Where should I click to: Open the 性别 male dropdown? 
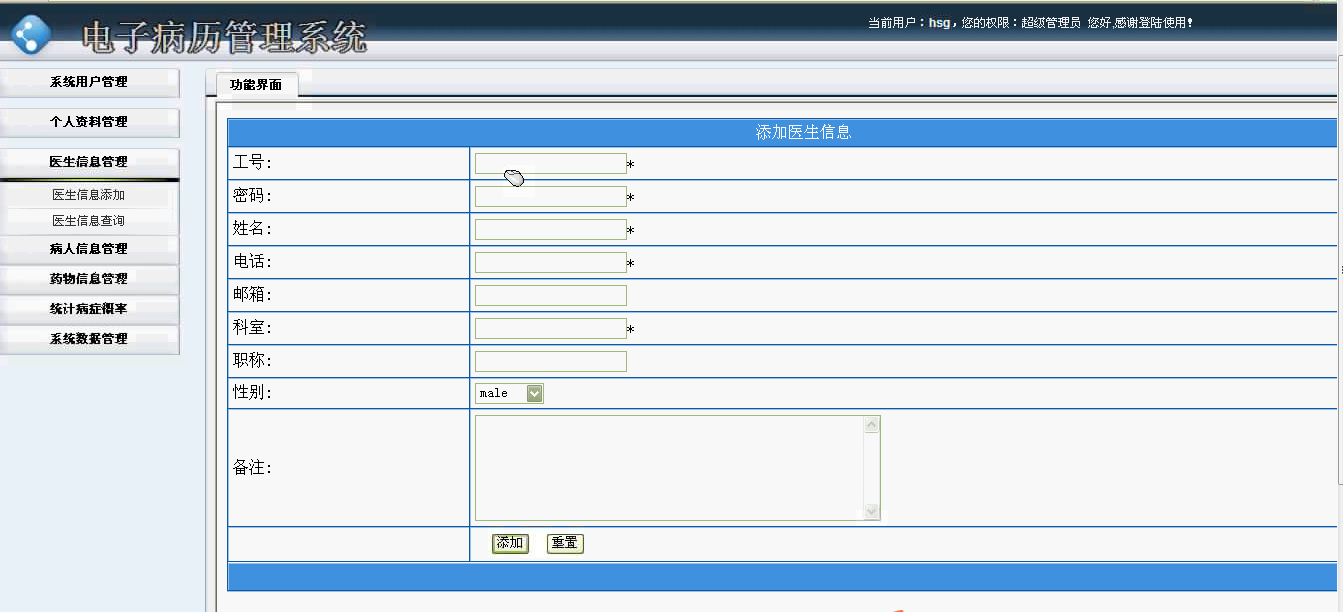509,394
